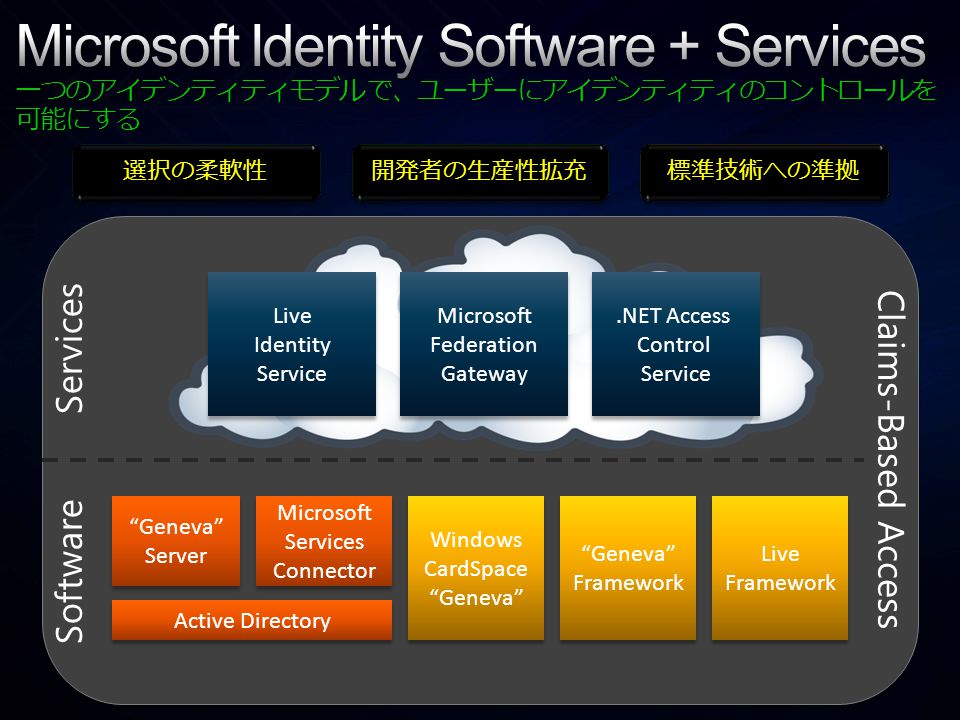Click the vertical Software label
The image size is (960, 720).
[69, 571]
